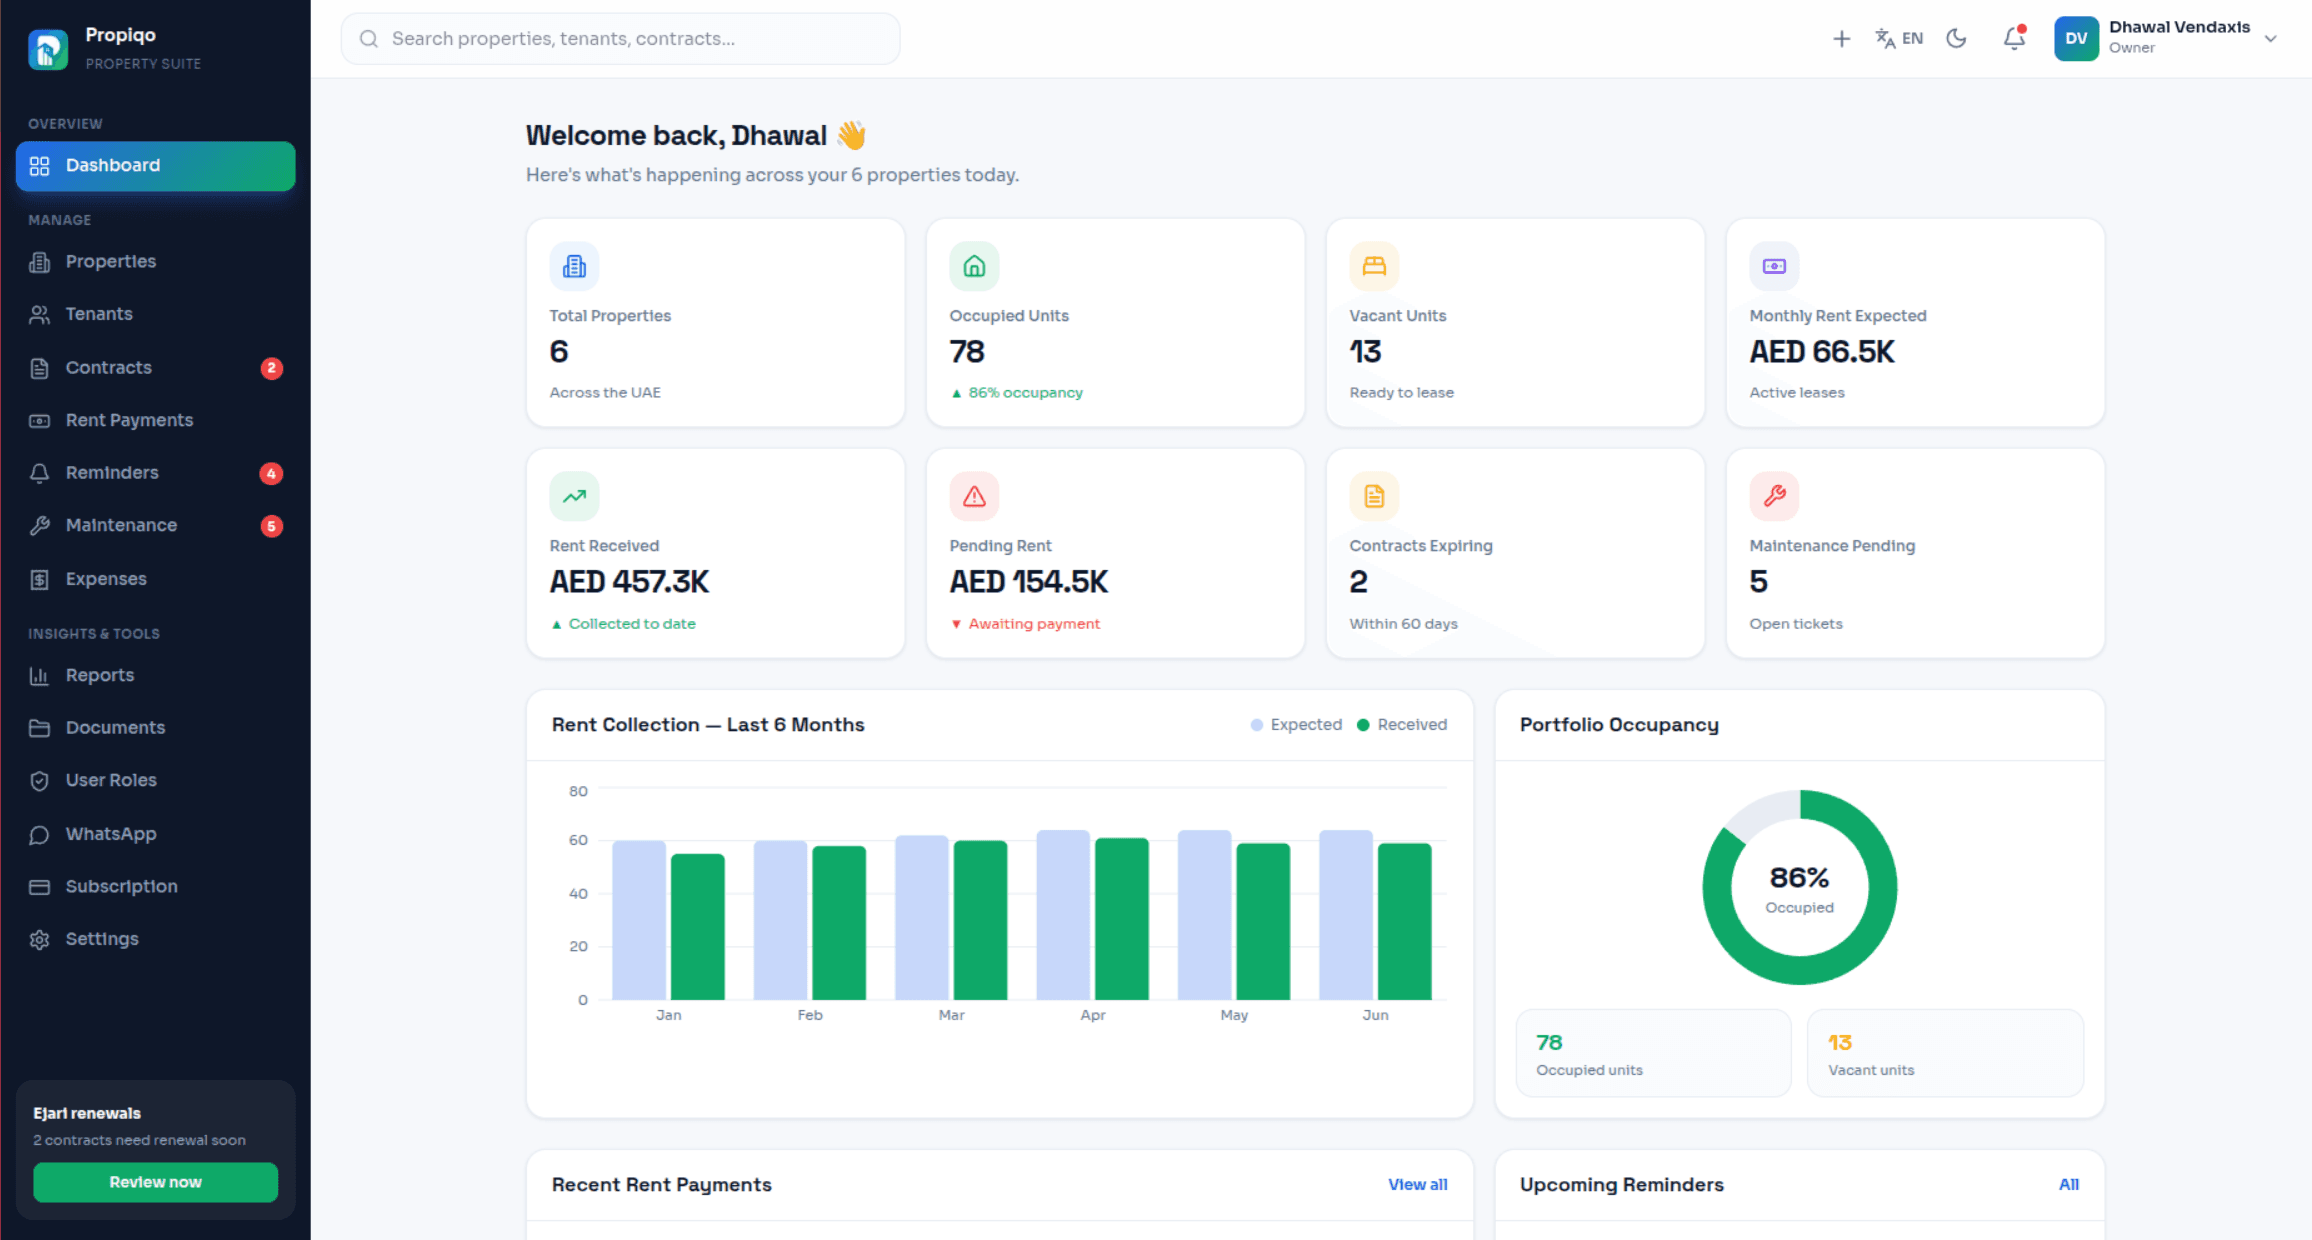Click the Apr expected blue bar
Viewport: 2312px width, 1240px height.
point(1063,915)
